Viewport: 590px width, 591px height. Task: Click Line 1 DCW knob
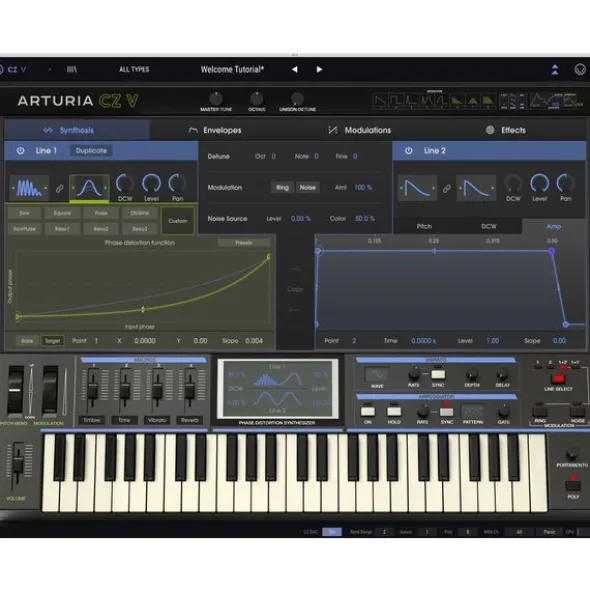click(125, 184)
